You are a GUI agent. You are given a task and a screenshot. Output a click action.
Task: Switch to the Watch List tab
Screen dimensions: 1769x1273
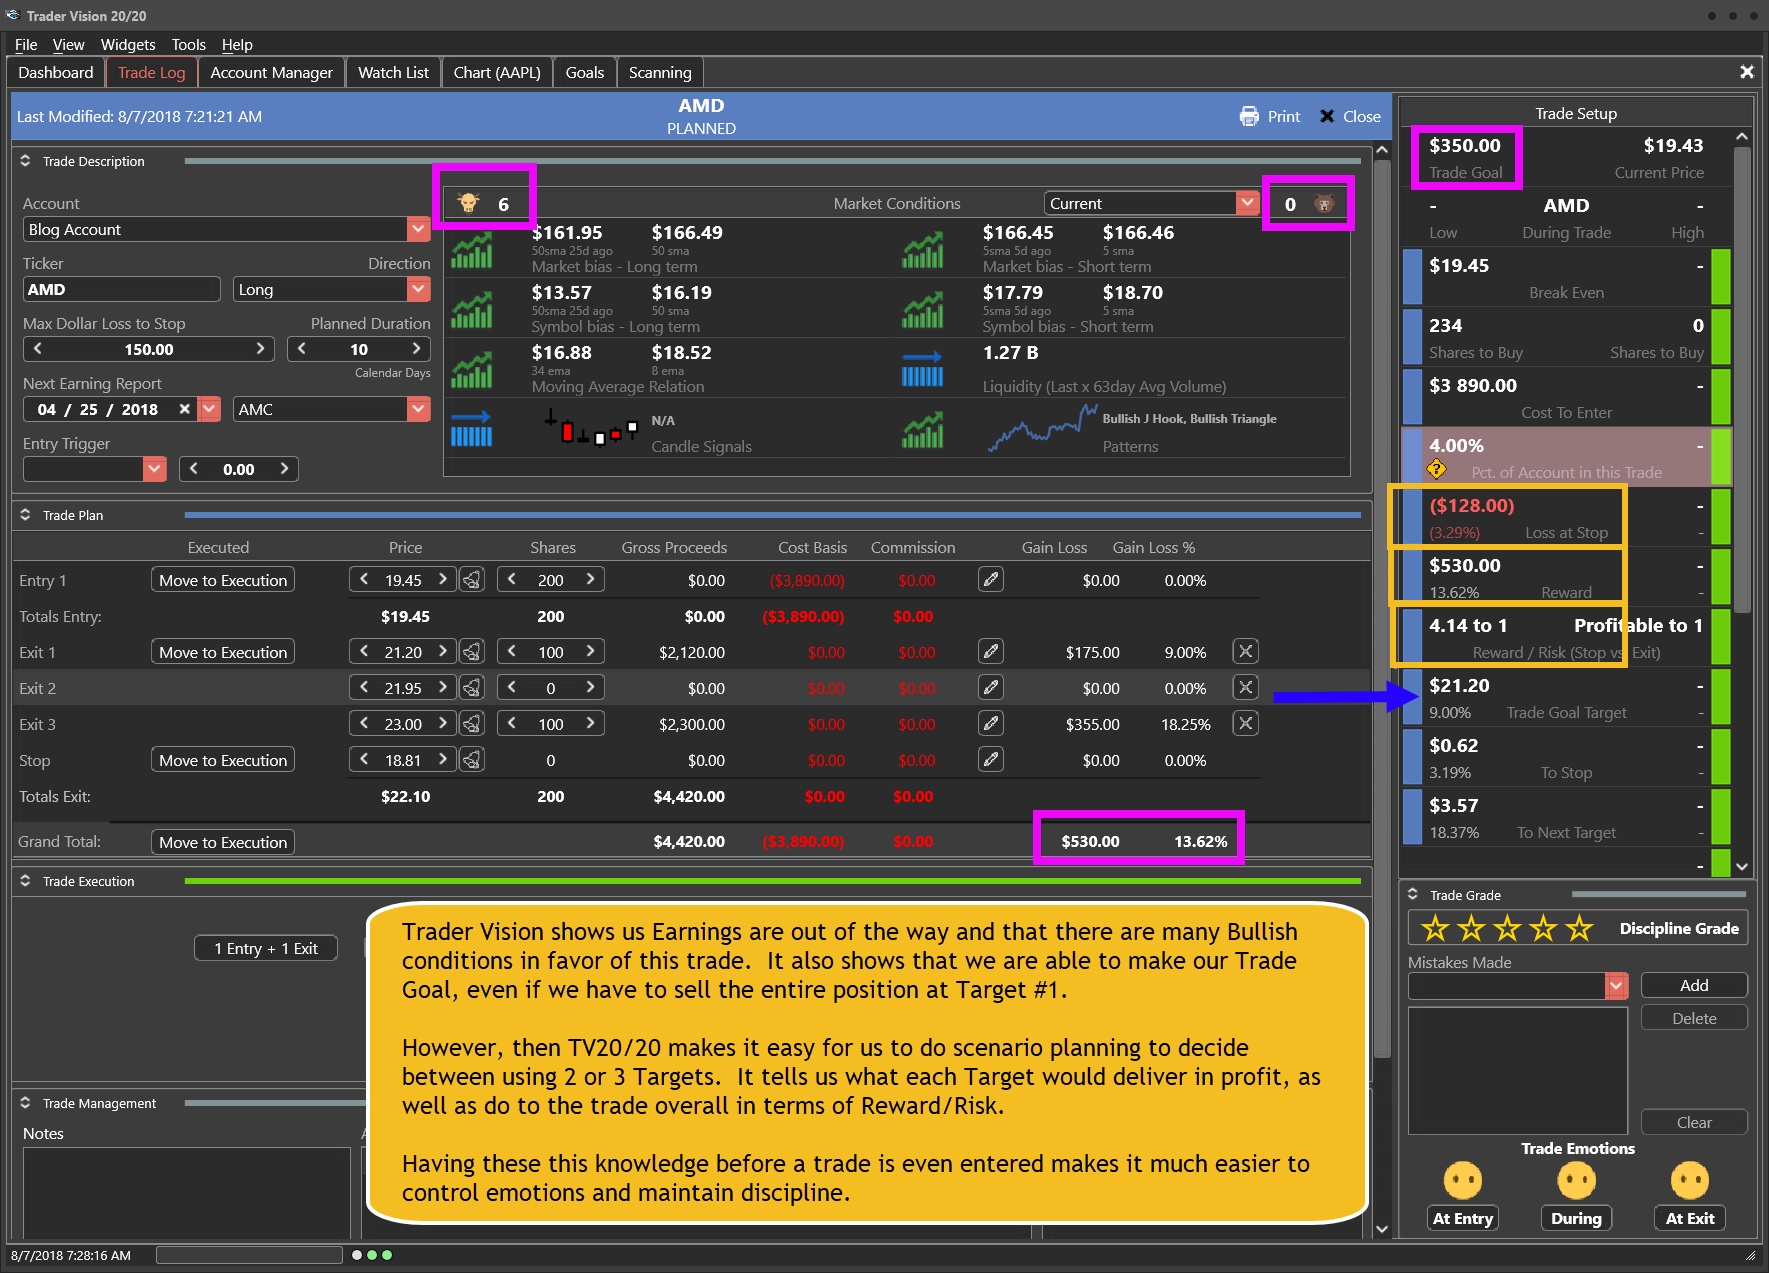tap(393, 73)
